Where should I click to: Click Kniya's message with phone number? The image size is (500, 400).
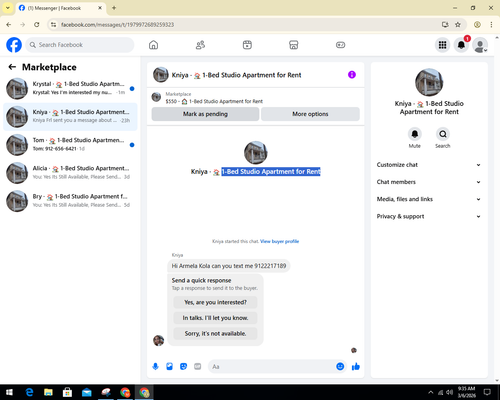point(229,266)
